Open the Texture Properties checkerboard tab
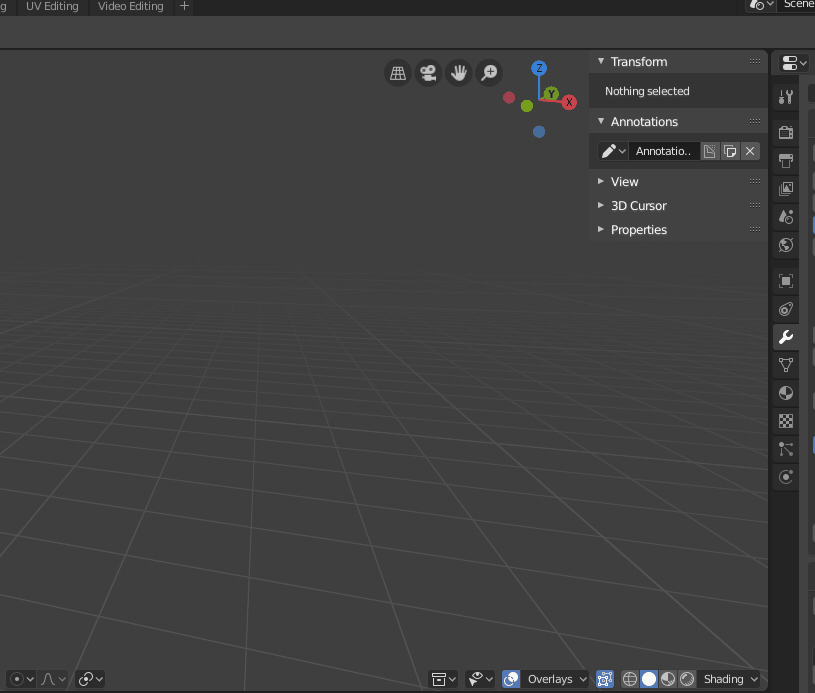This screenshot has width=815, height=693. coord(785,421)
